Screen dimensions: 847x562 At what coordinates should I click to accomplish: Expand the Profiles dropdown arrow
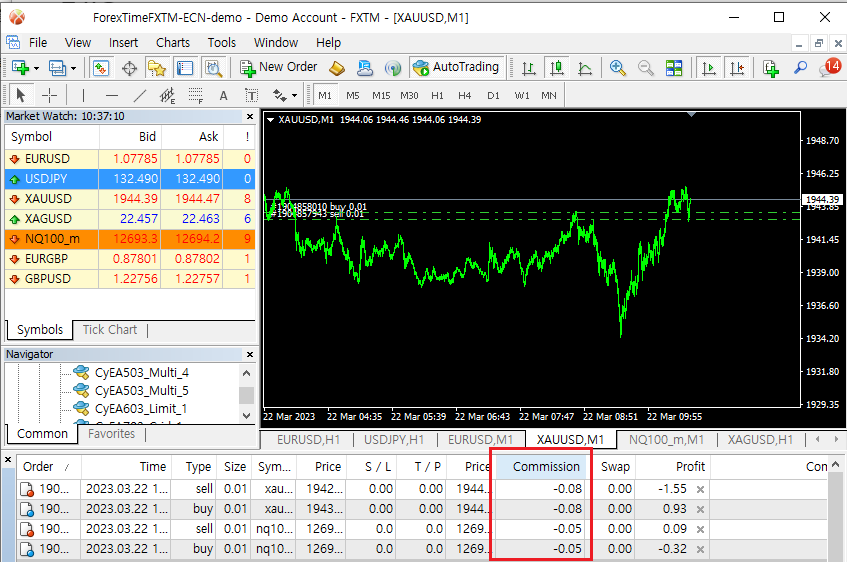coord(73,68)
